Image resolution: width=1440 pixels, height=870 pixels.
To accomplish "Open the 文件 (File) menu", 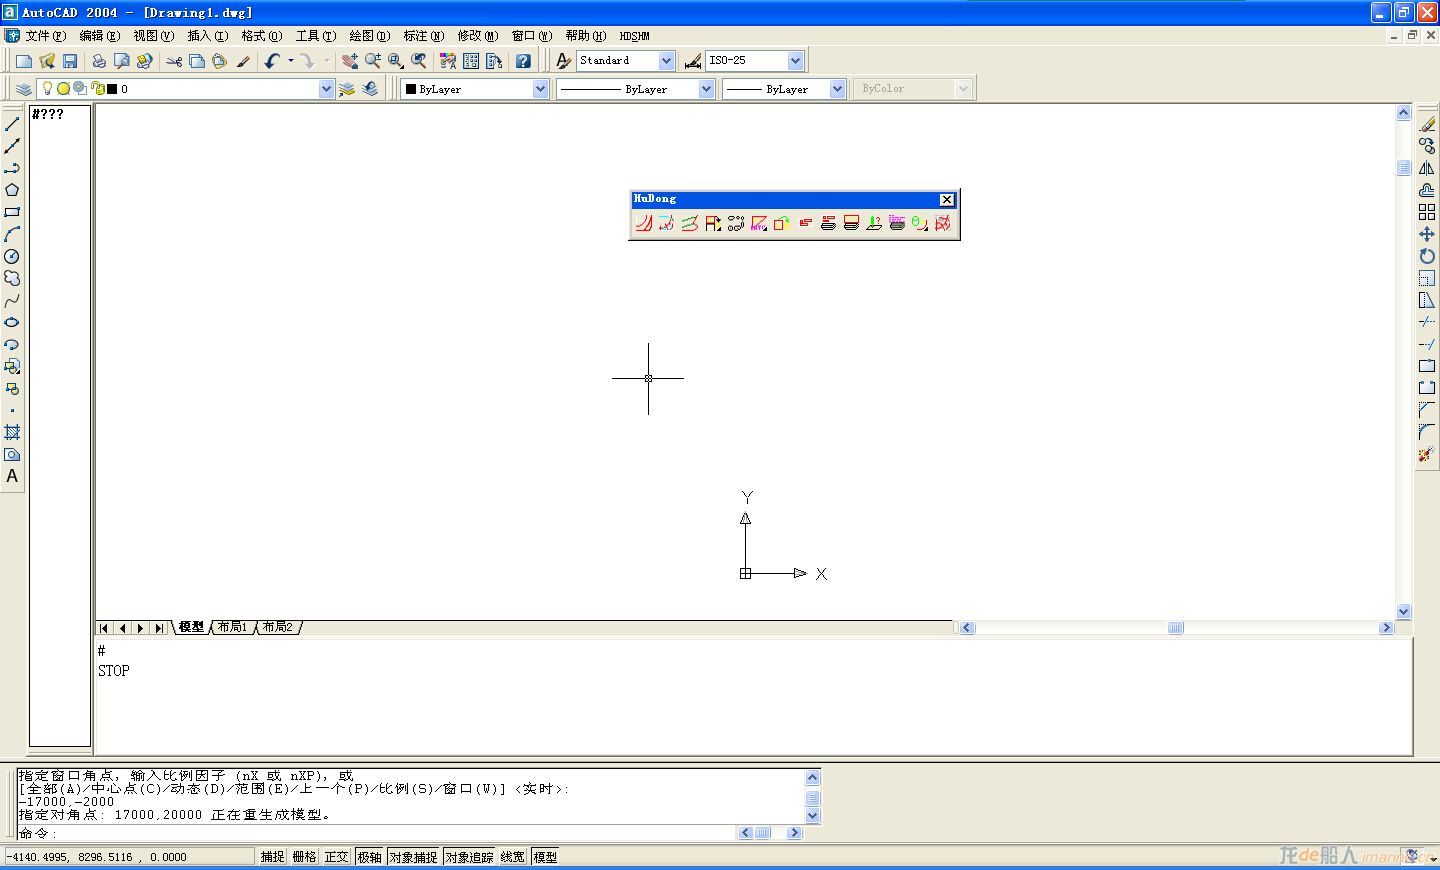I will 45,36.
